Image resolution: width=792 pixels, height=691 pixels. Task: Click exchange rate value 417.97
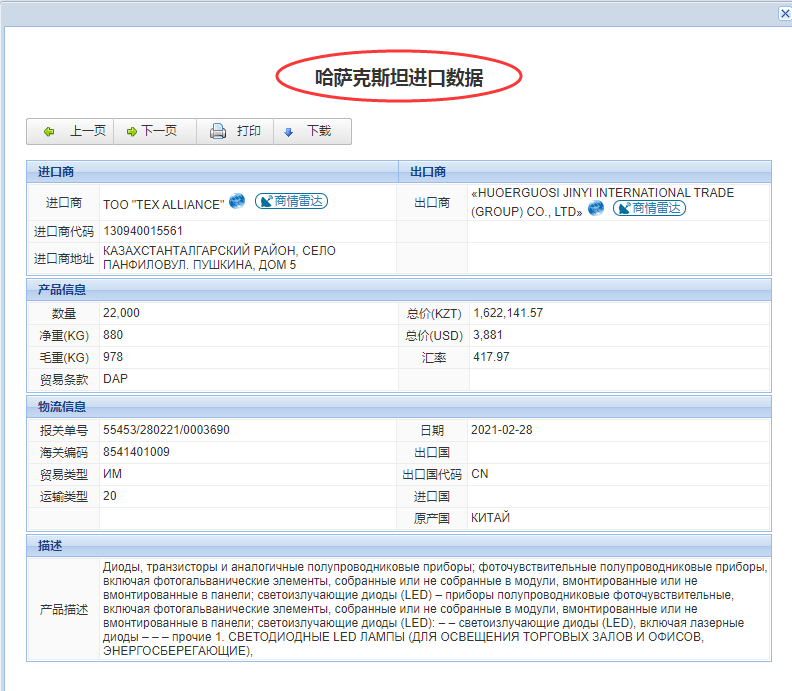pyautogui.click(x=491, y=357)
